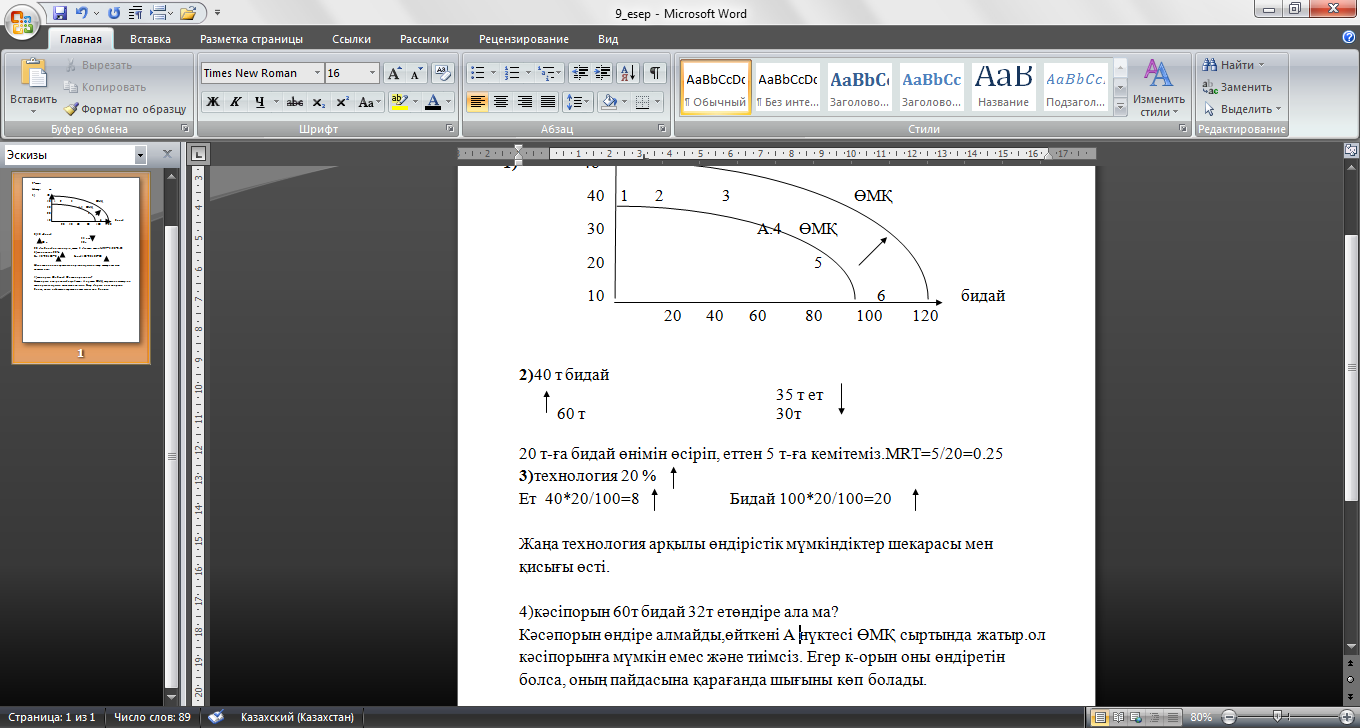Screen dimensions: 1360x728
Task: Expand the Эскизы pane selector dropdown
Action: point(140,155)
